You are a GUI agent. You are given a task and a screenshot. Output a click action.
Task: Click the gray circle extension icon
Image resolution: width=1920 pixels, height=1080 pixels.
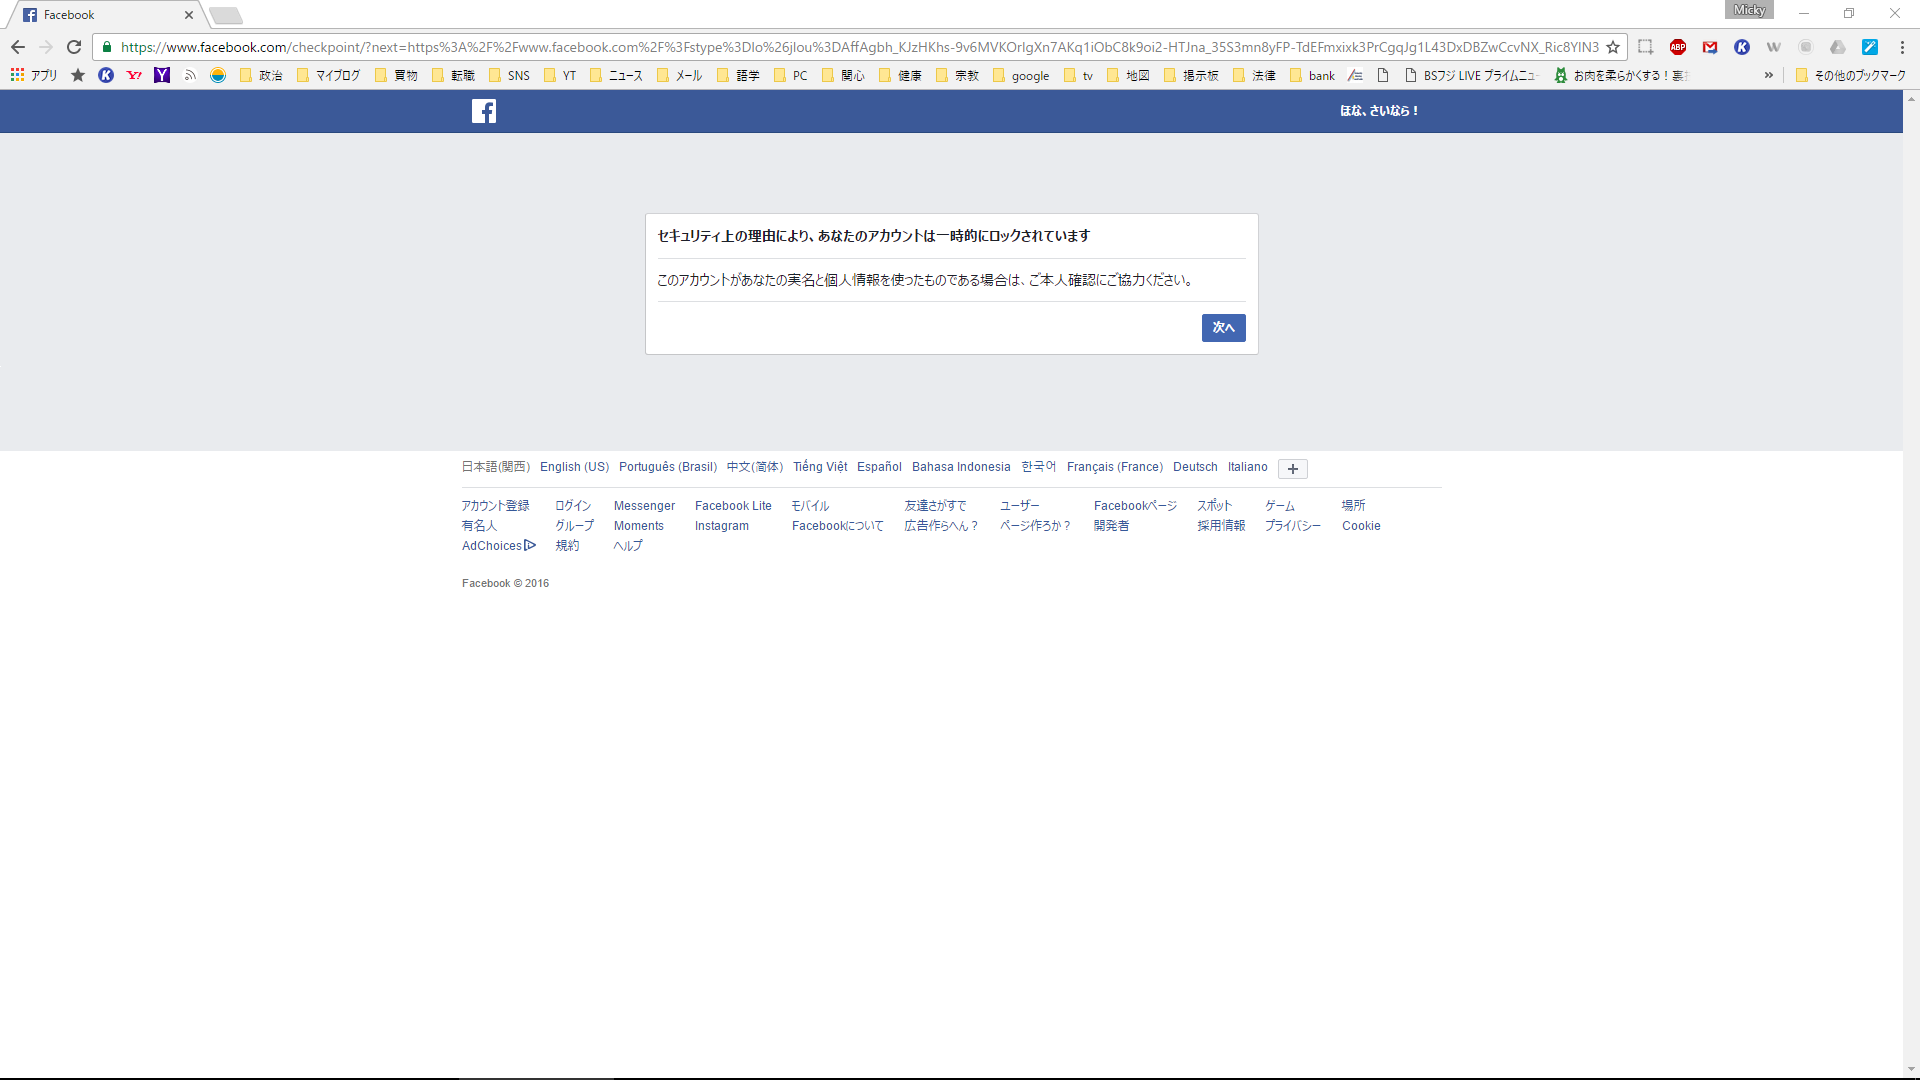click(x=1806, y=47)
